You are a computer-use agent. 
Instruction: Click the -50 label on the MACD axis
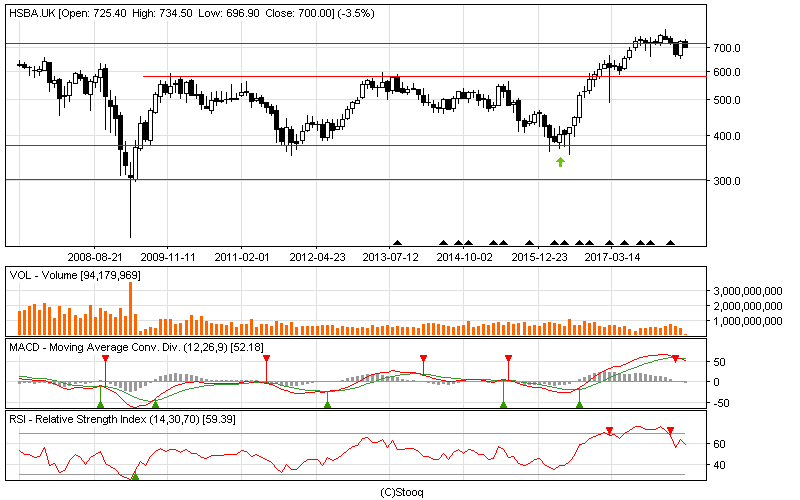click(722, 404)
